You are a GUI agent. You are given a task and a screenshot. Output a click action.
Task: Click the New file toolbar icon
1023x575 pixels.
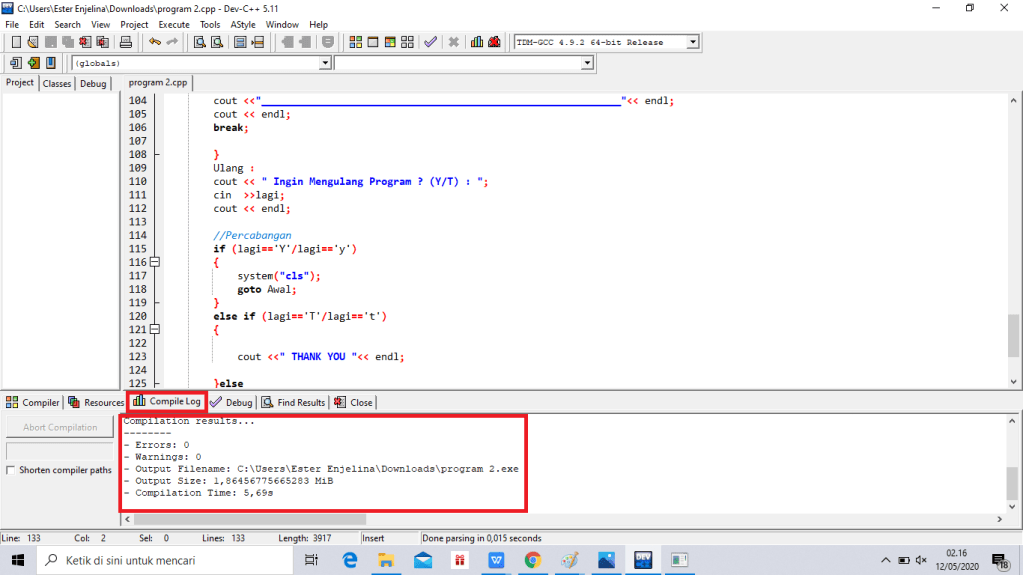point(16,42)
